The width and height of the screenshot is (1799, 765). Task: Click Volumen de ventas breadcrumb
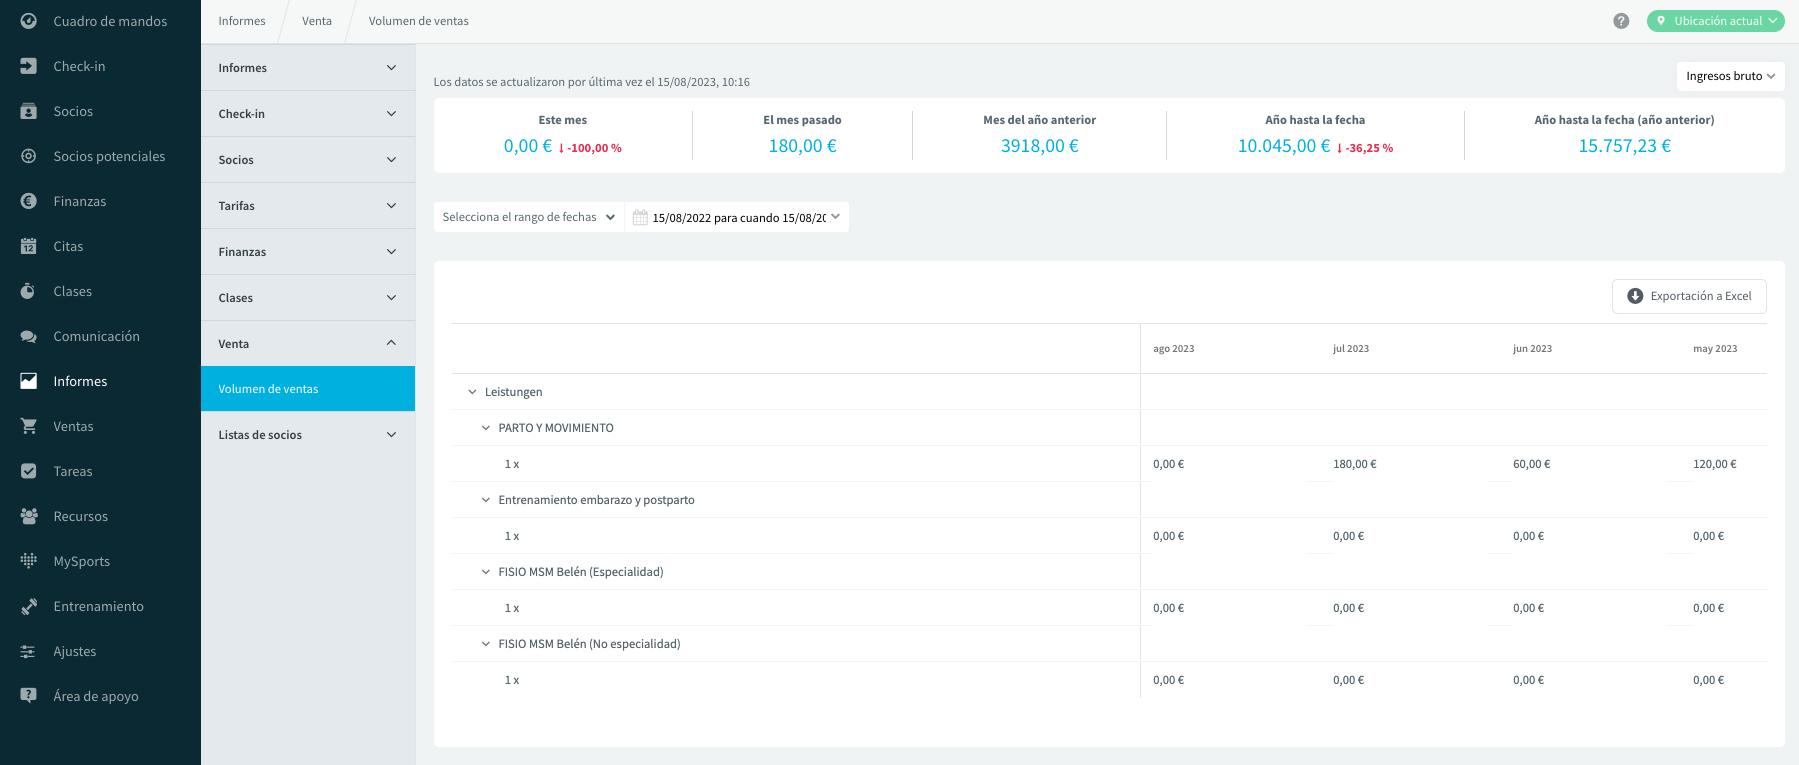[419, 21]
